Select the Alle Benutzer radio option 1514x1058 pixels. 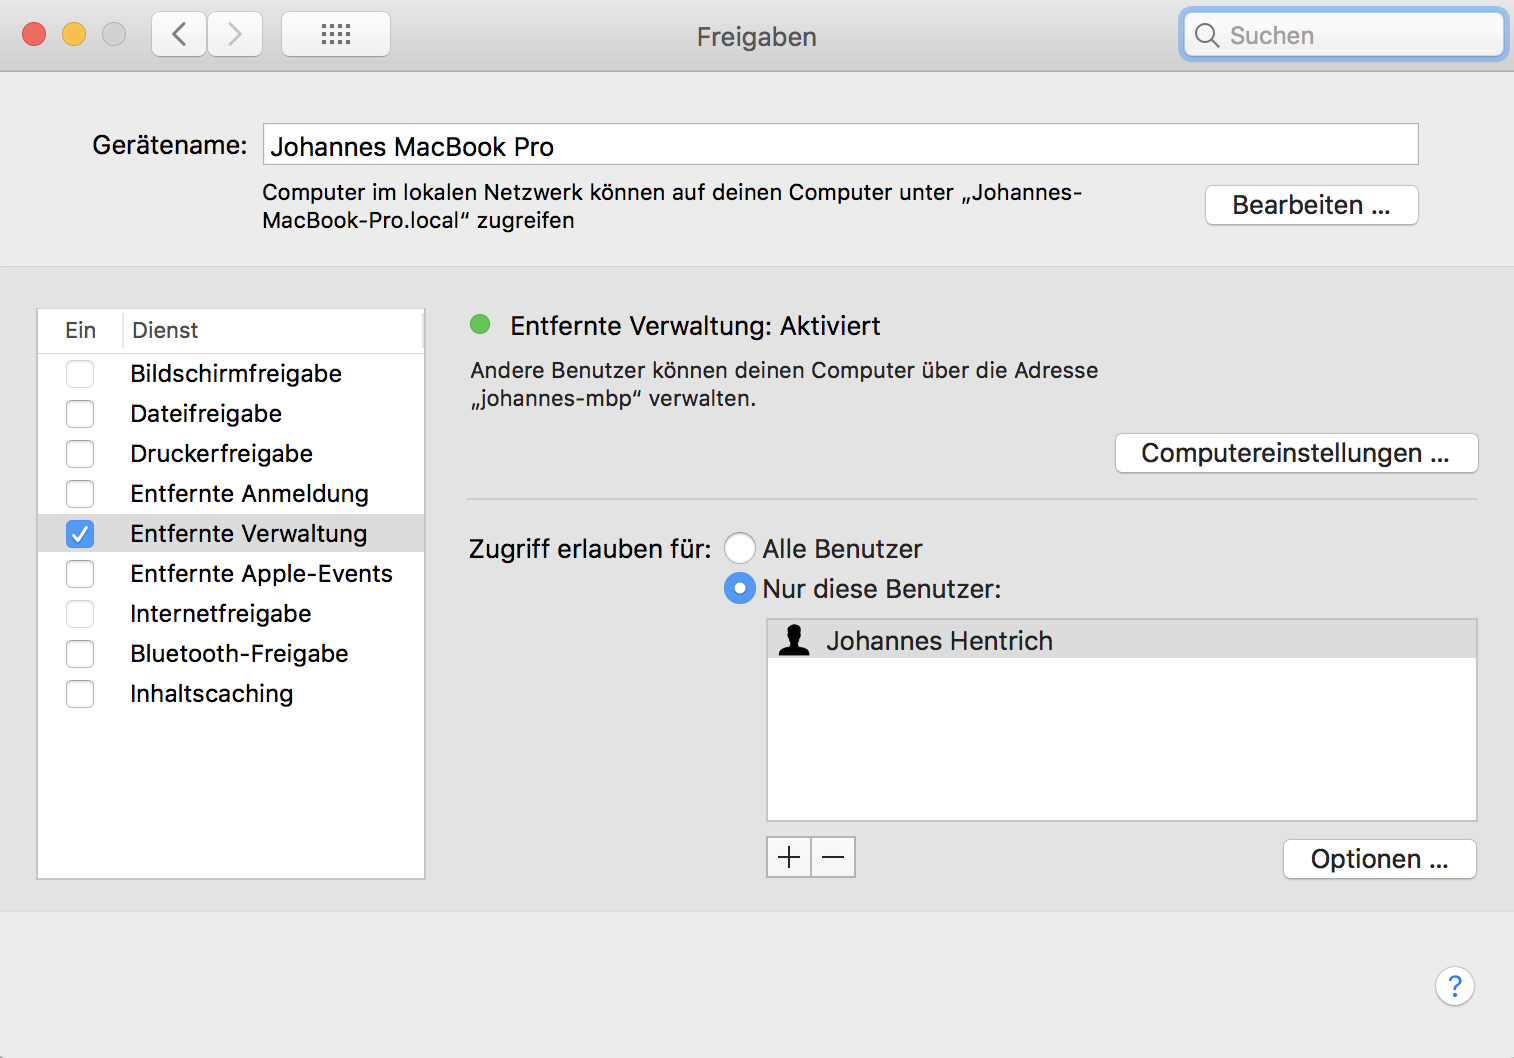[x=740, y=548]
